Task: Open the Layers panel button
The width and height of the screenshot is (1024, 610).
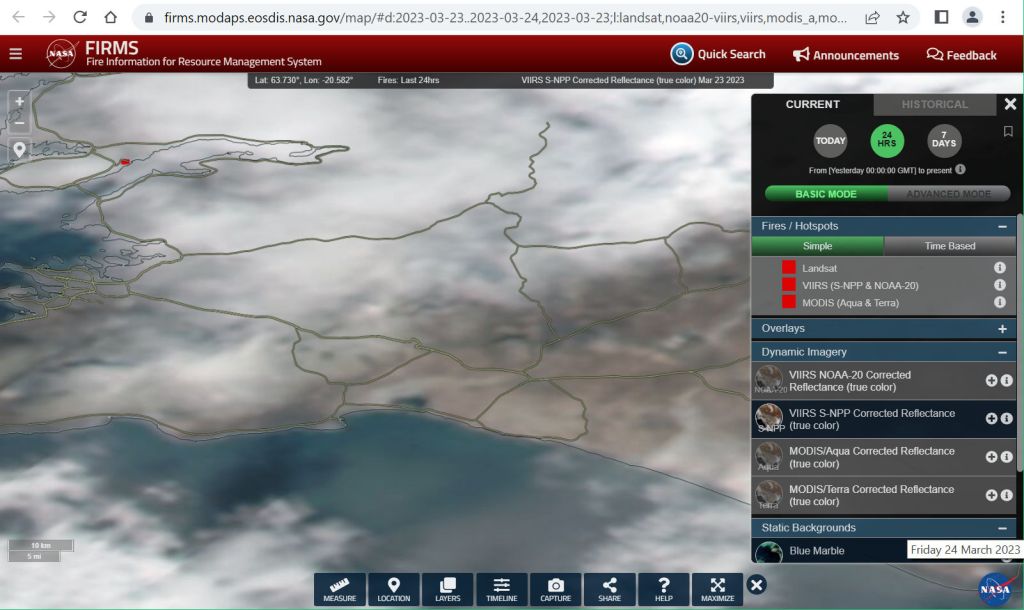Action: 447,589
